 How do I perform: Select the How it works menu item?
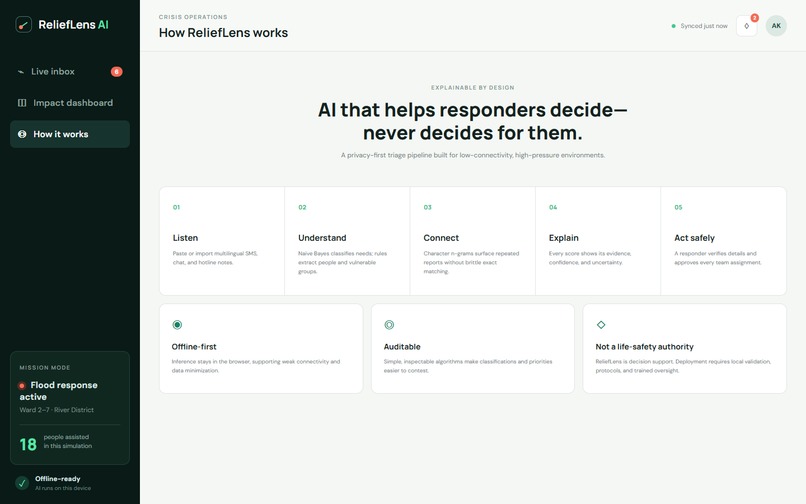(70, 134)
